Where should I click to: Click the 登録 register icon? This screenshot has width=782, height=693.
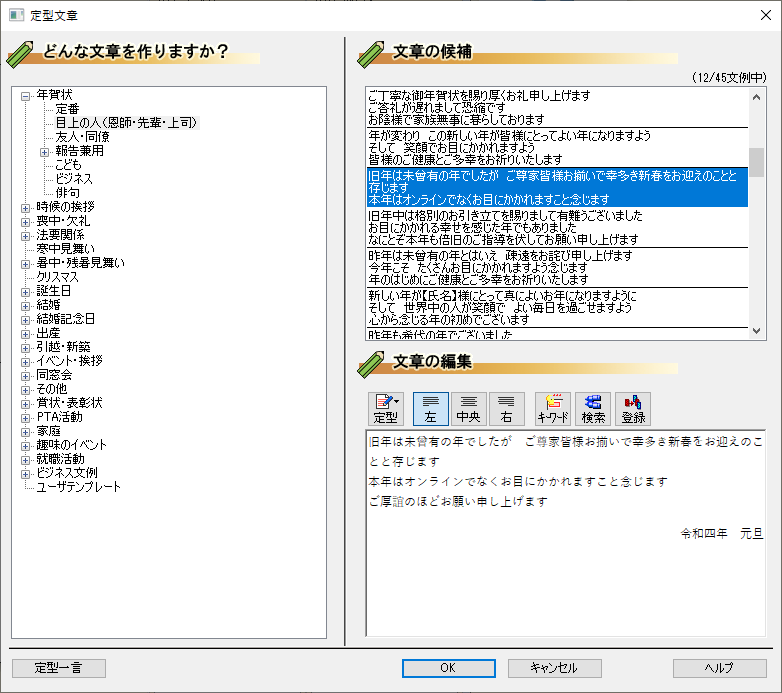coord(633,409)
